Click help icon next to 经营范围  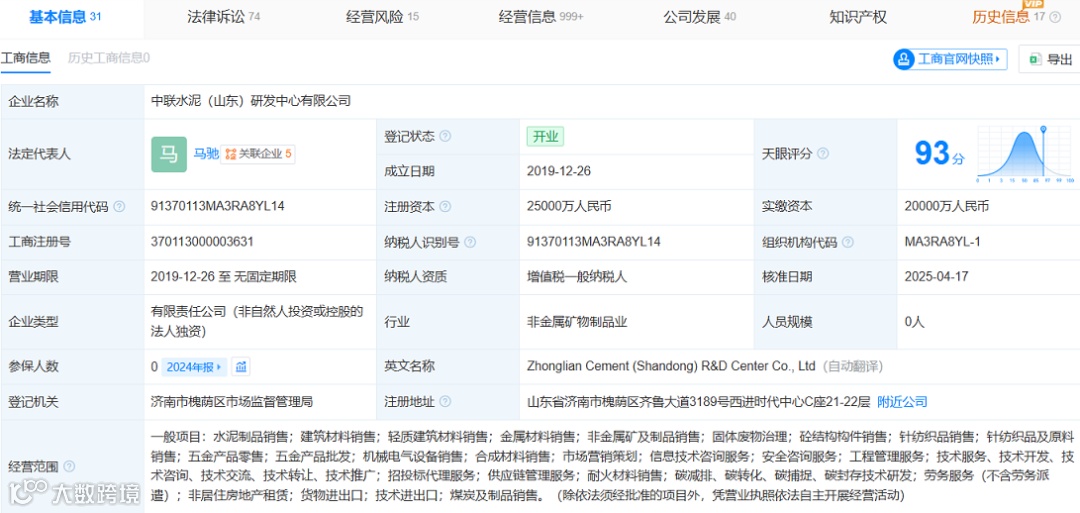pos(69,466)
